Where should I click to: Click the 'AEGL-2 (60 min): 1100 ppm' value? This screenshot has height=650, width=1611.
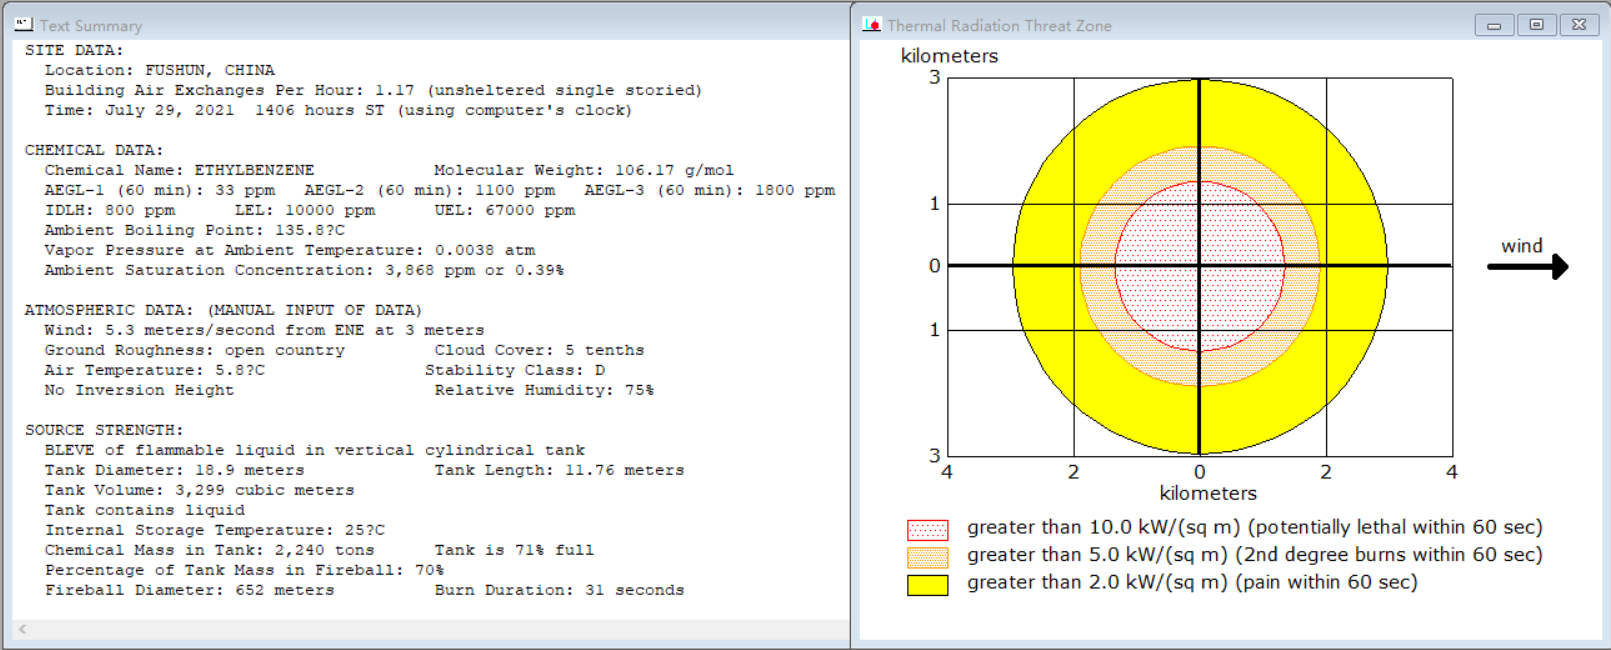click(x=429, y=190)
